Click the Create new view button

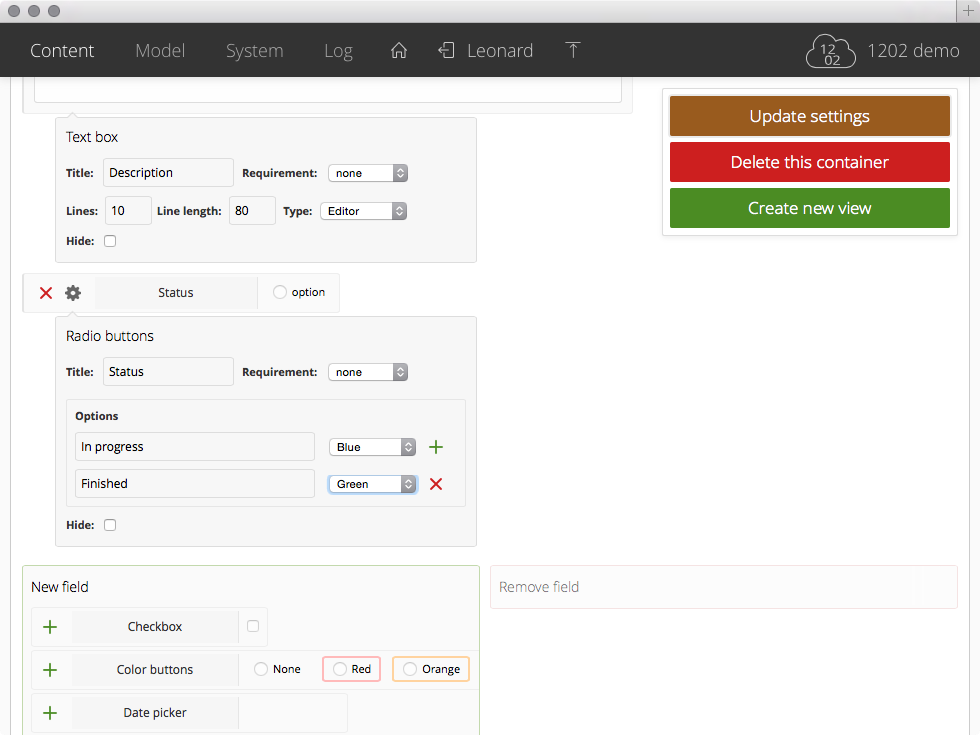tap(809, 208)
